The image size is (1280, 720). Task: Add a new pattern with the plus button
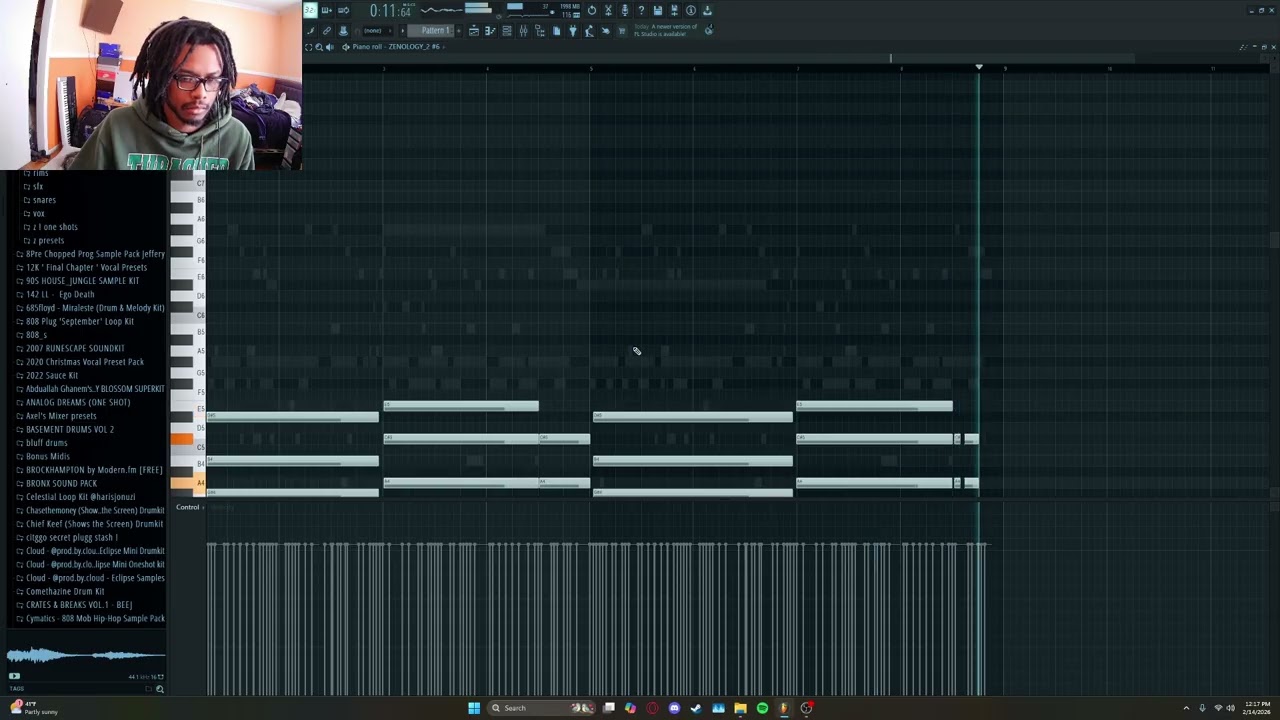459,31
